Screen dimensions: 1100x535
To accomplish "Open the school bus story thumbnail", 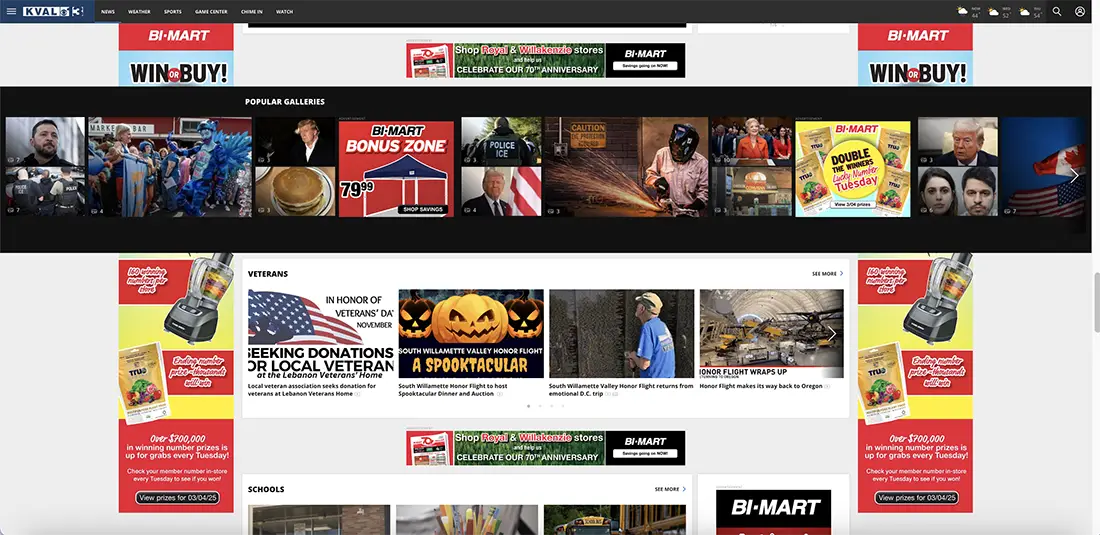I will click(615, 520).
